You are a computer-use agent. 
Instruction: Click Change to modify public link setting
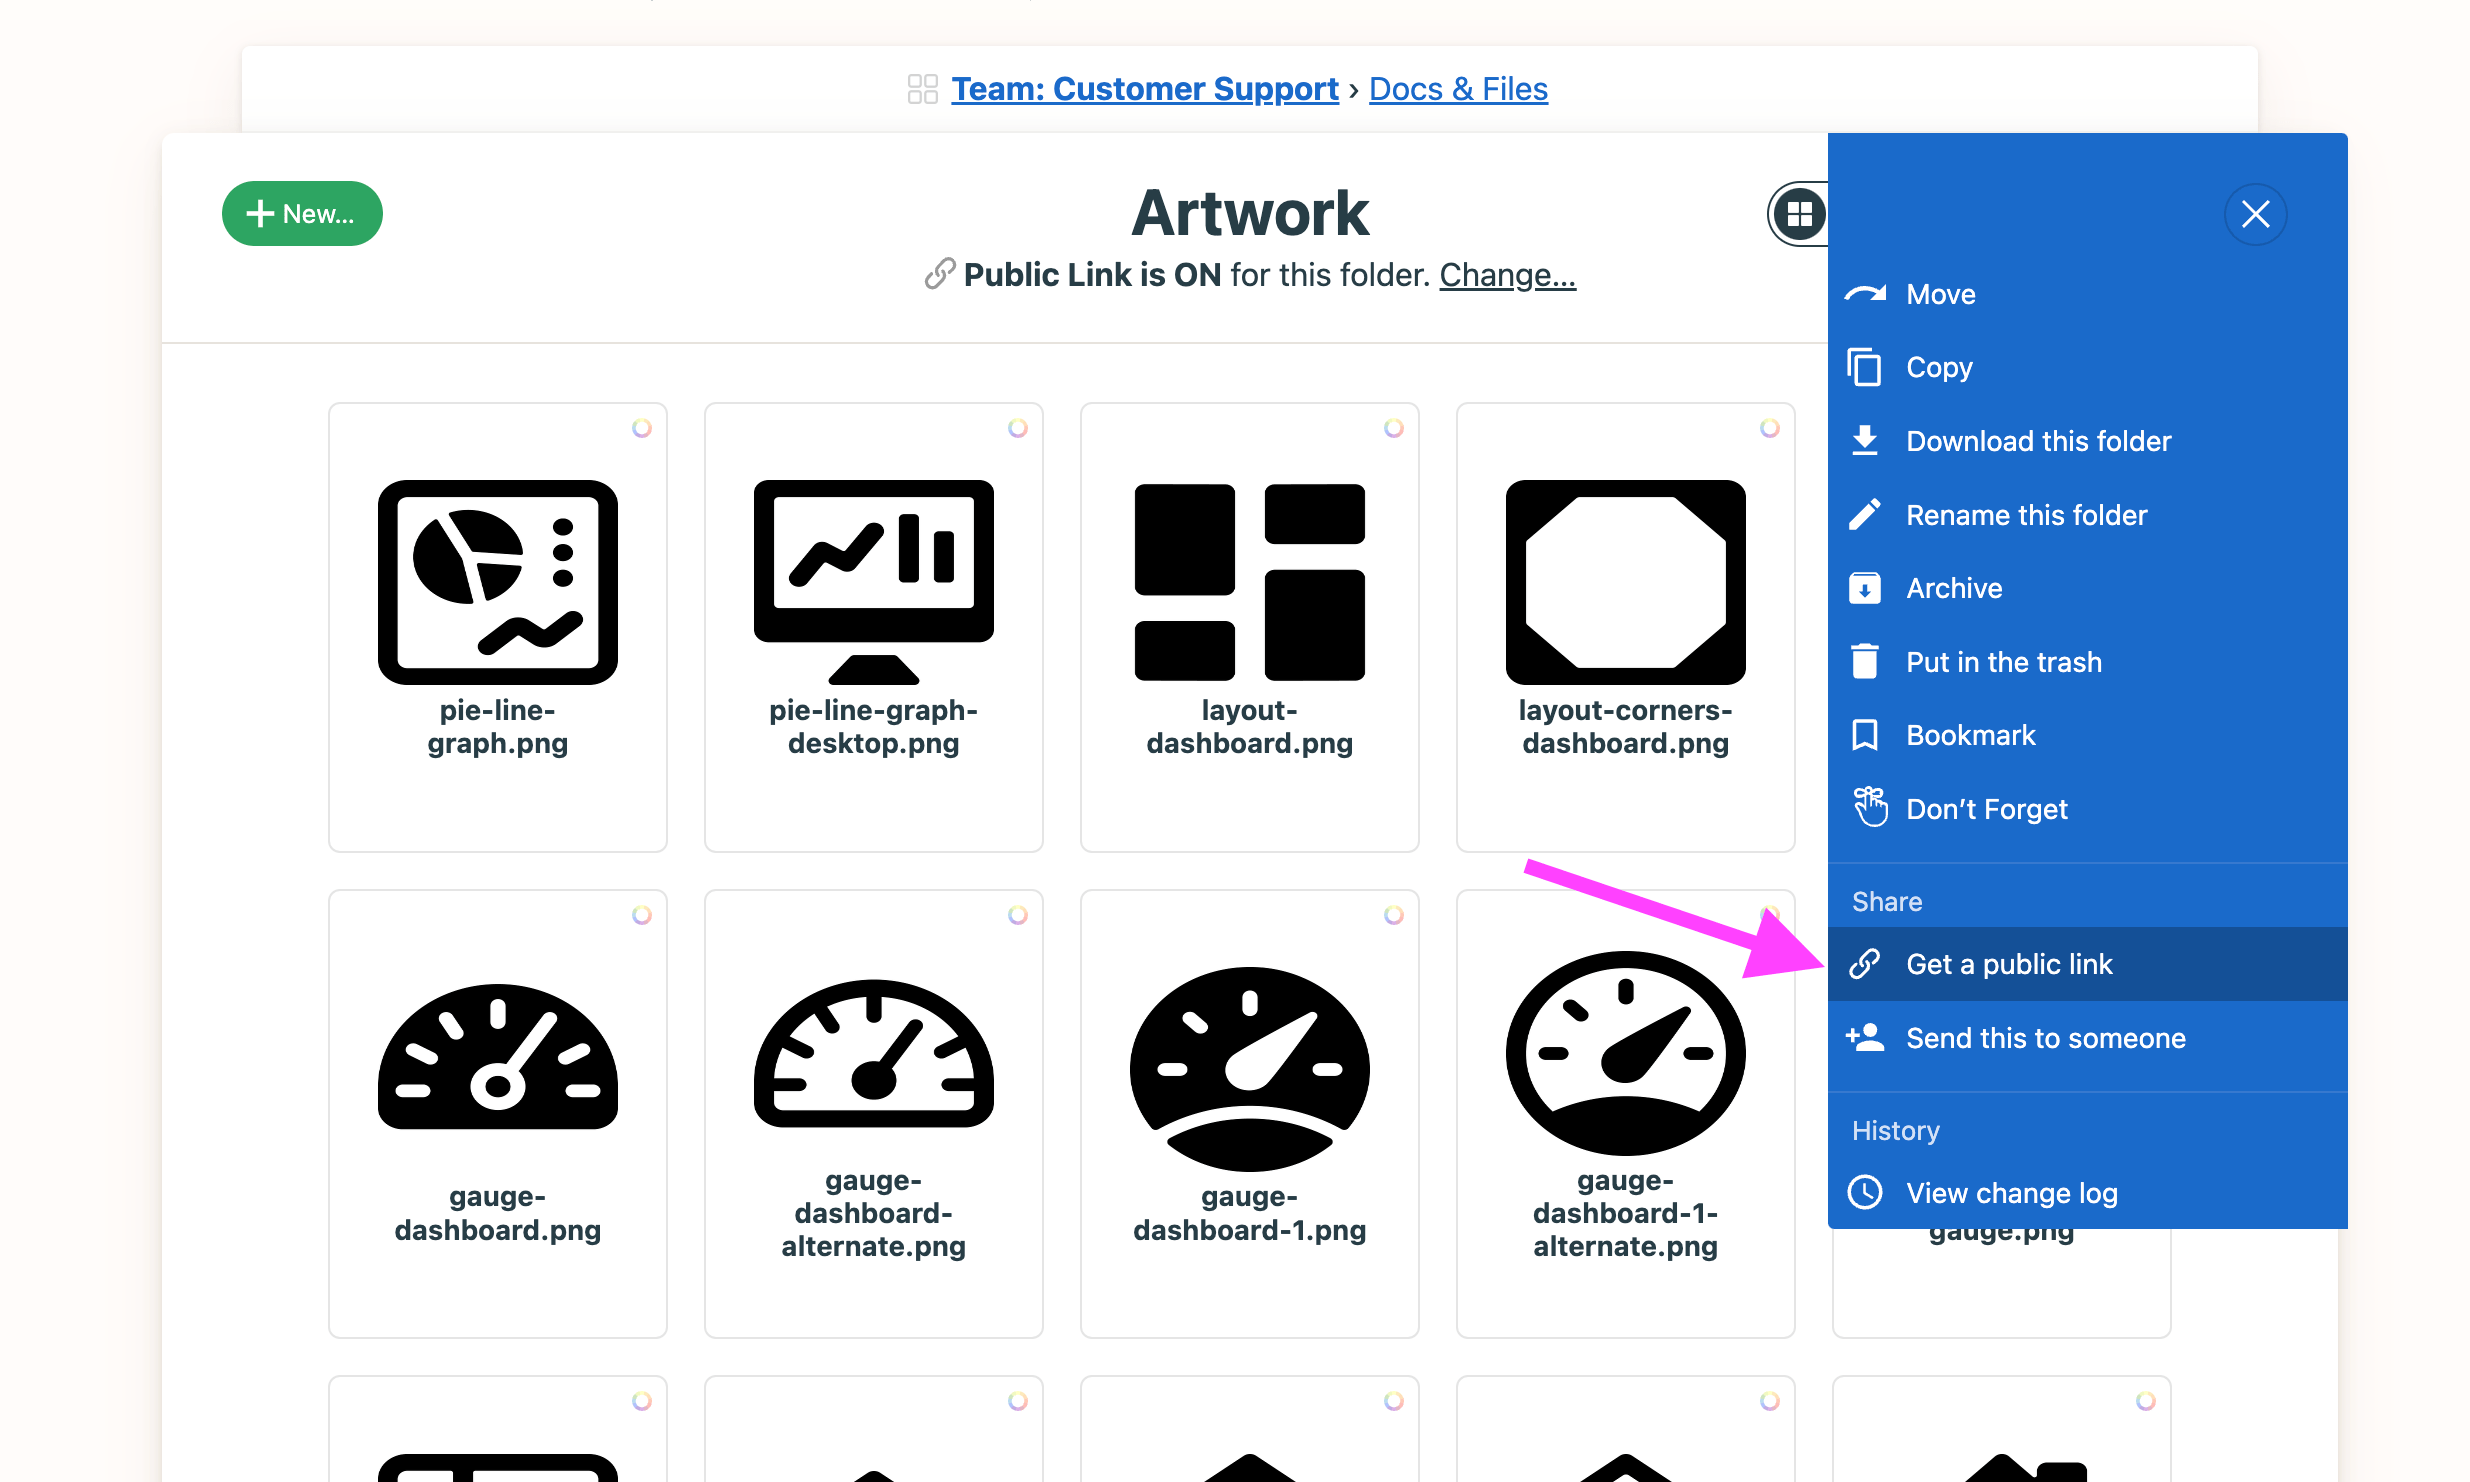[x=1507, y=273]
